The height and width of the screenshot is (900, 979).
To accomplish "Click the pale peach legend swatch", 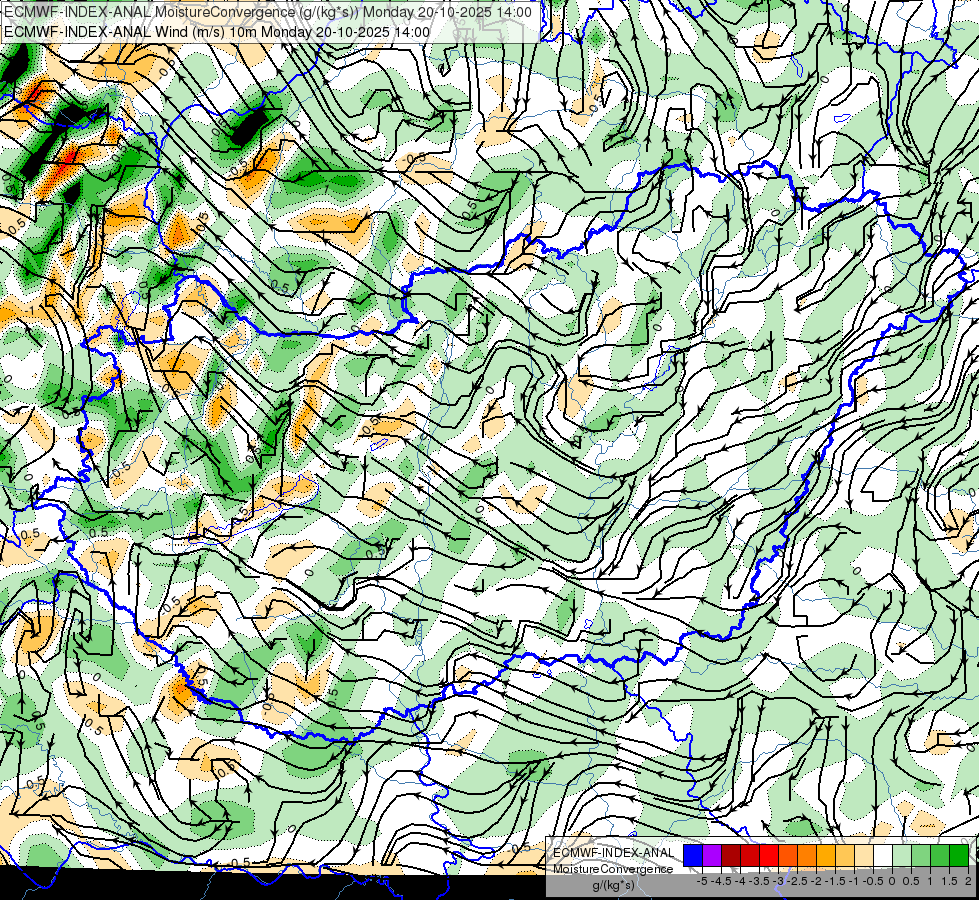I will click(865, 855).
